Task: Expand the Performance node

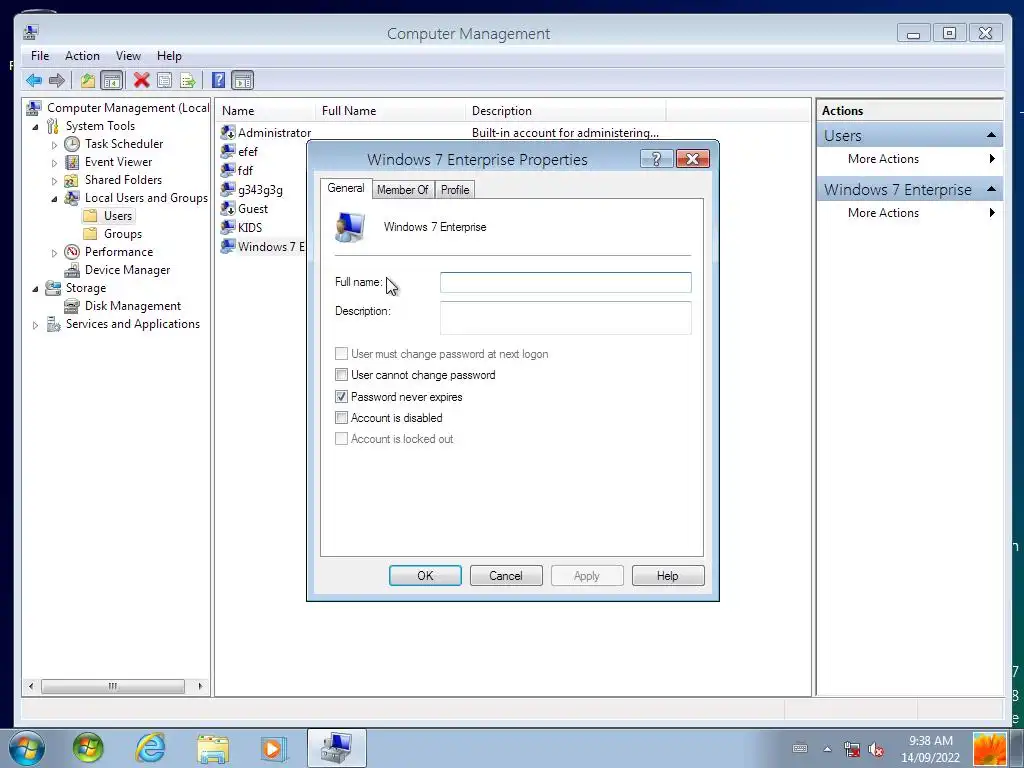Action: click(54, 253)
